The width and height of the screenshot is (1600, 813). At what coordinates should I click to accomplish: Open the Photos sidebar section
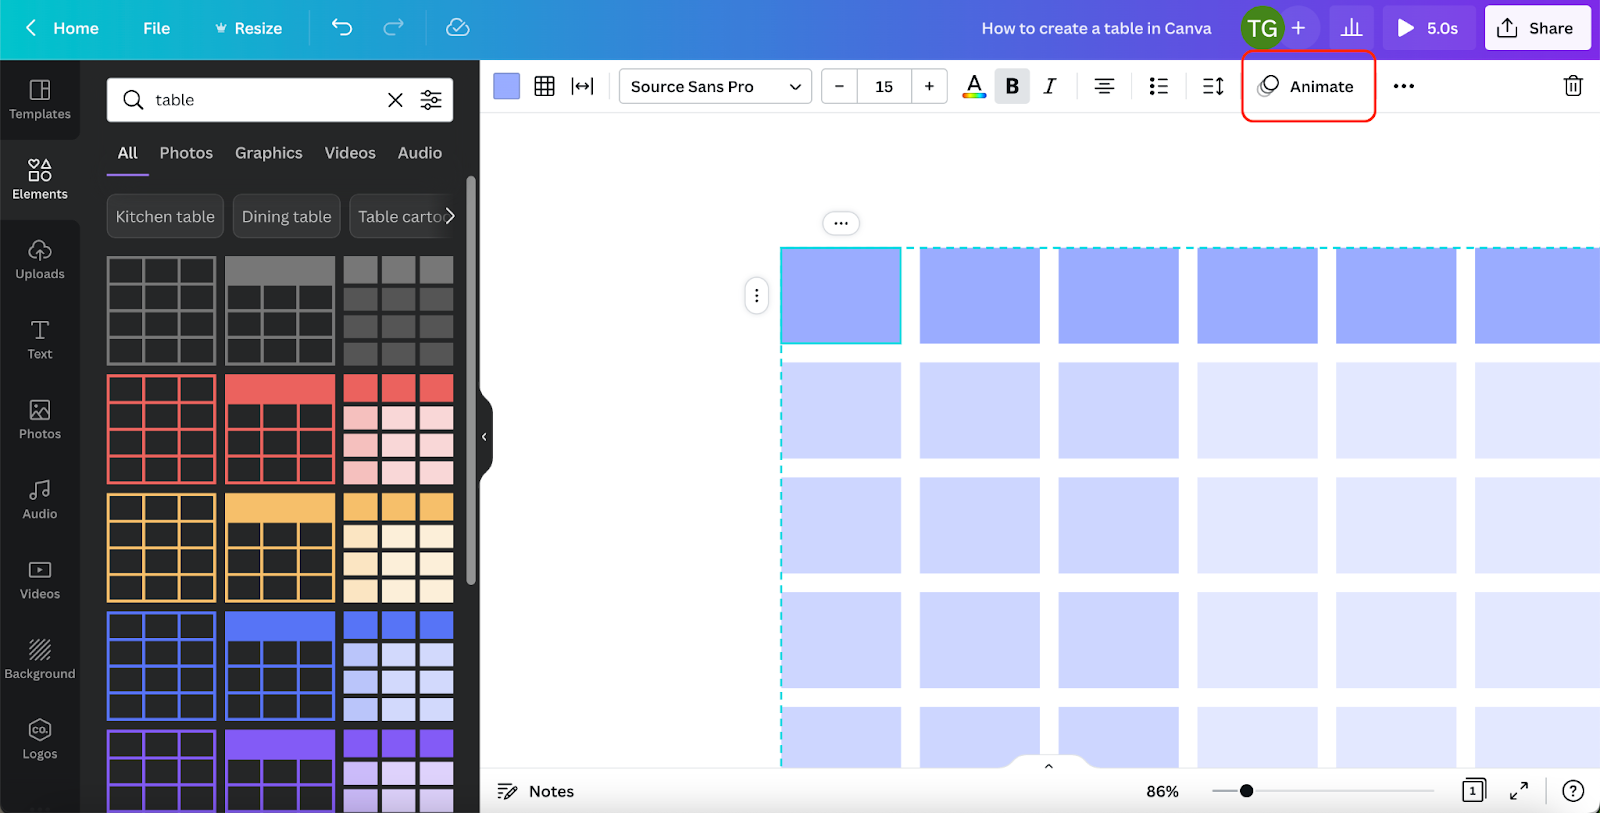(40, 420)
